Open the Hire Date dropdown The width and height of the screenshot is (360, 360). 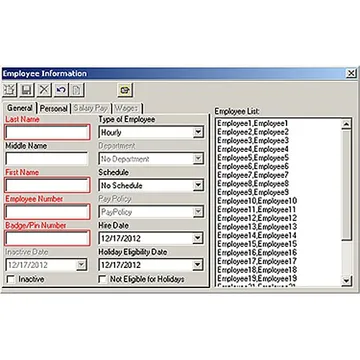(x=198, y=238)
